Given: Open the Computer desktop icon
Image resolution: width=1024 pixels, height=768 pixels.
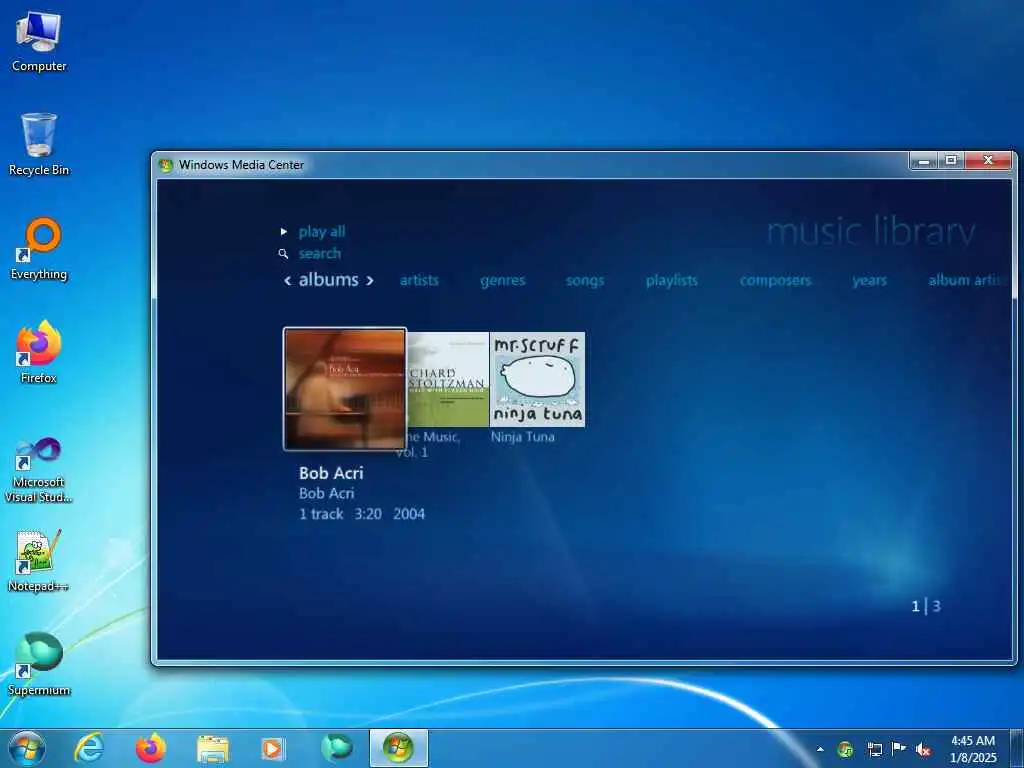Looking at the screenshot, I should pos(39,42).
